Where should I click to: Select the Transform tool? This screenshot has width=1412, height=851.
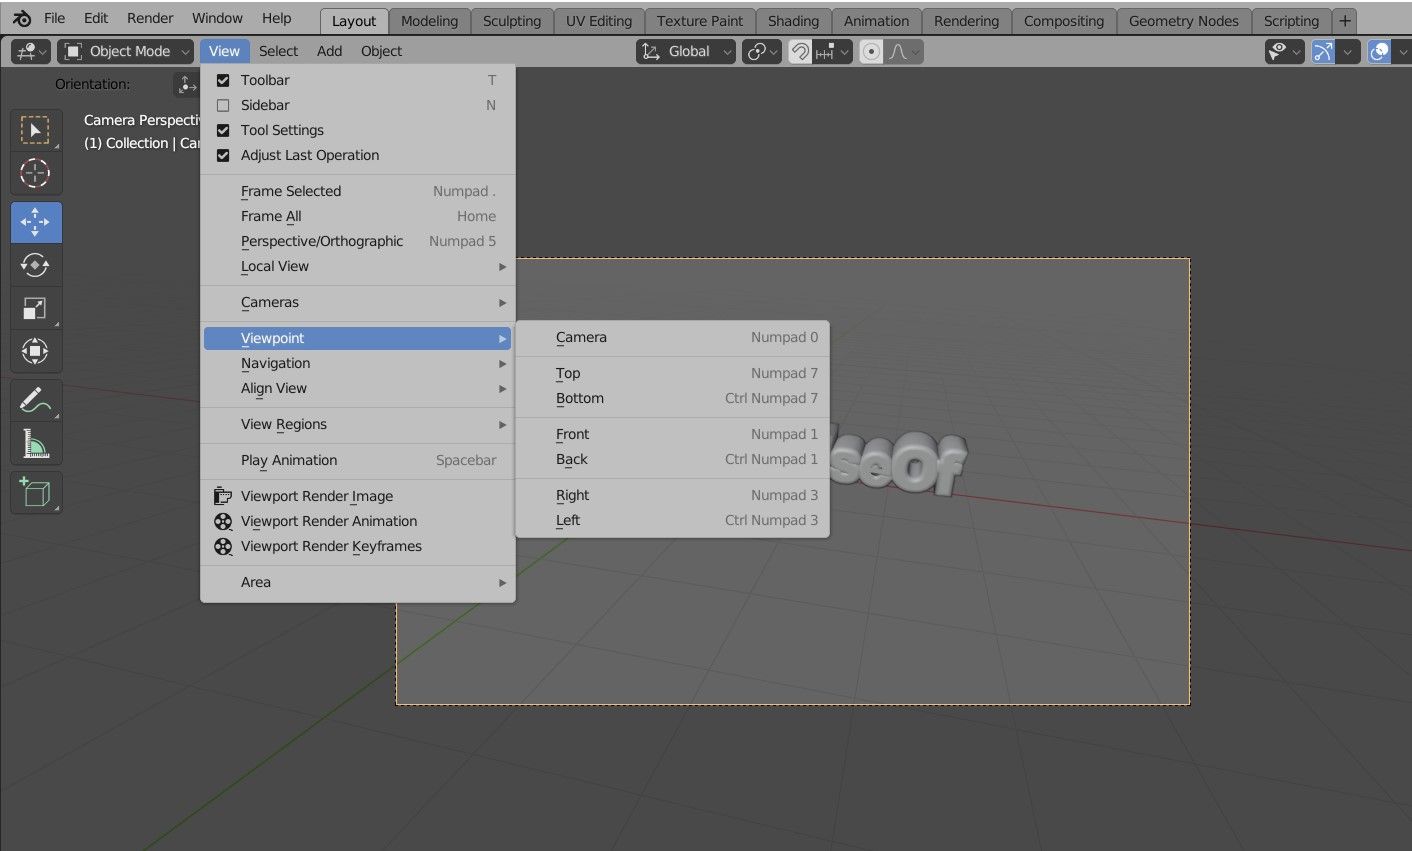[36, 351]
